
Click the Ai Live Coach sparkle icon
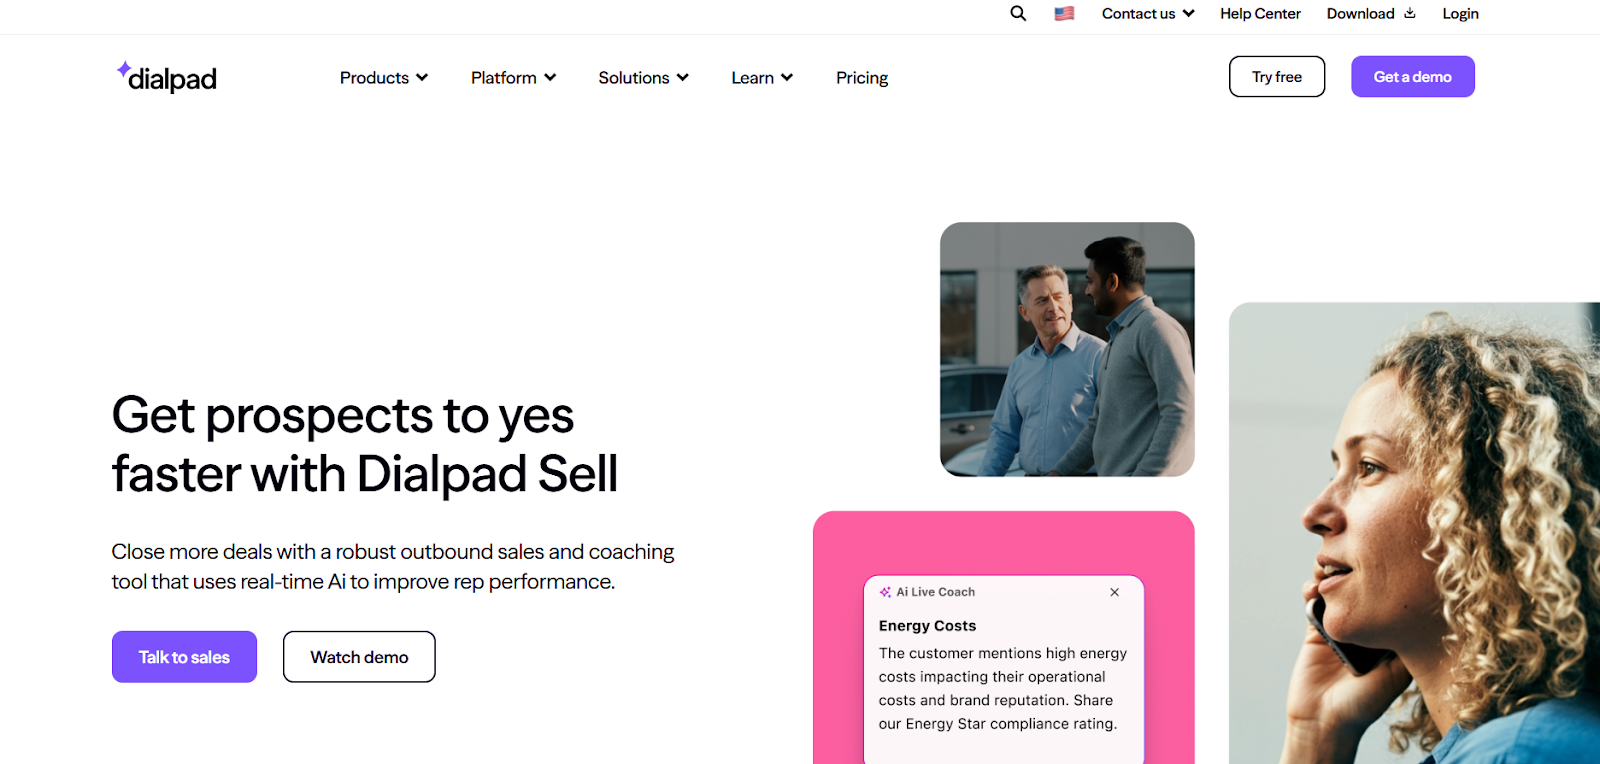[x=885, y=592]
